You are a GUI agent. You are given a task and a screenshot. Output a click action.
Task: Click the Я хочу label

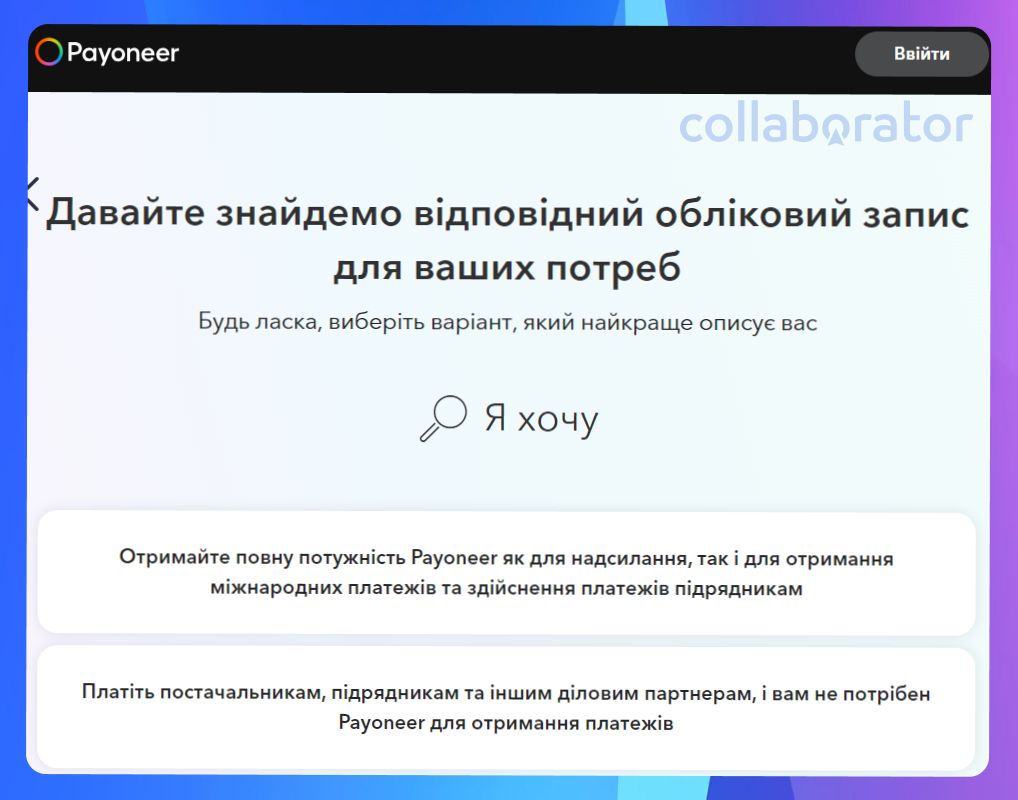(x=541, y=419)
